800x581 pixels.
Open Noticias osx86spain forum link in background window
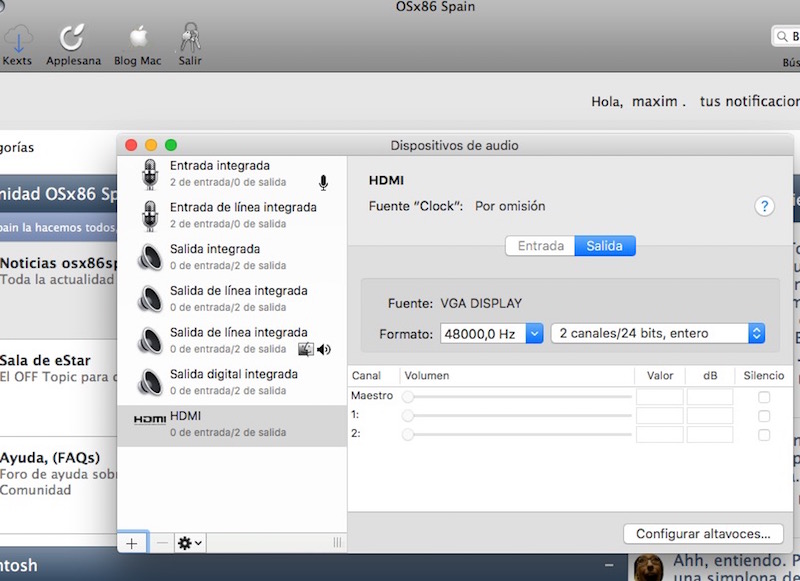click(x=58, y=263)
